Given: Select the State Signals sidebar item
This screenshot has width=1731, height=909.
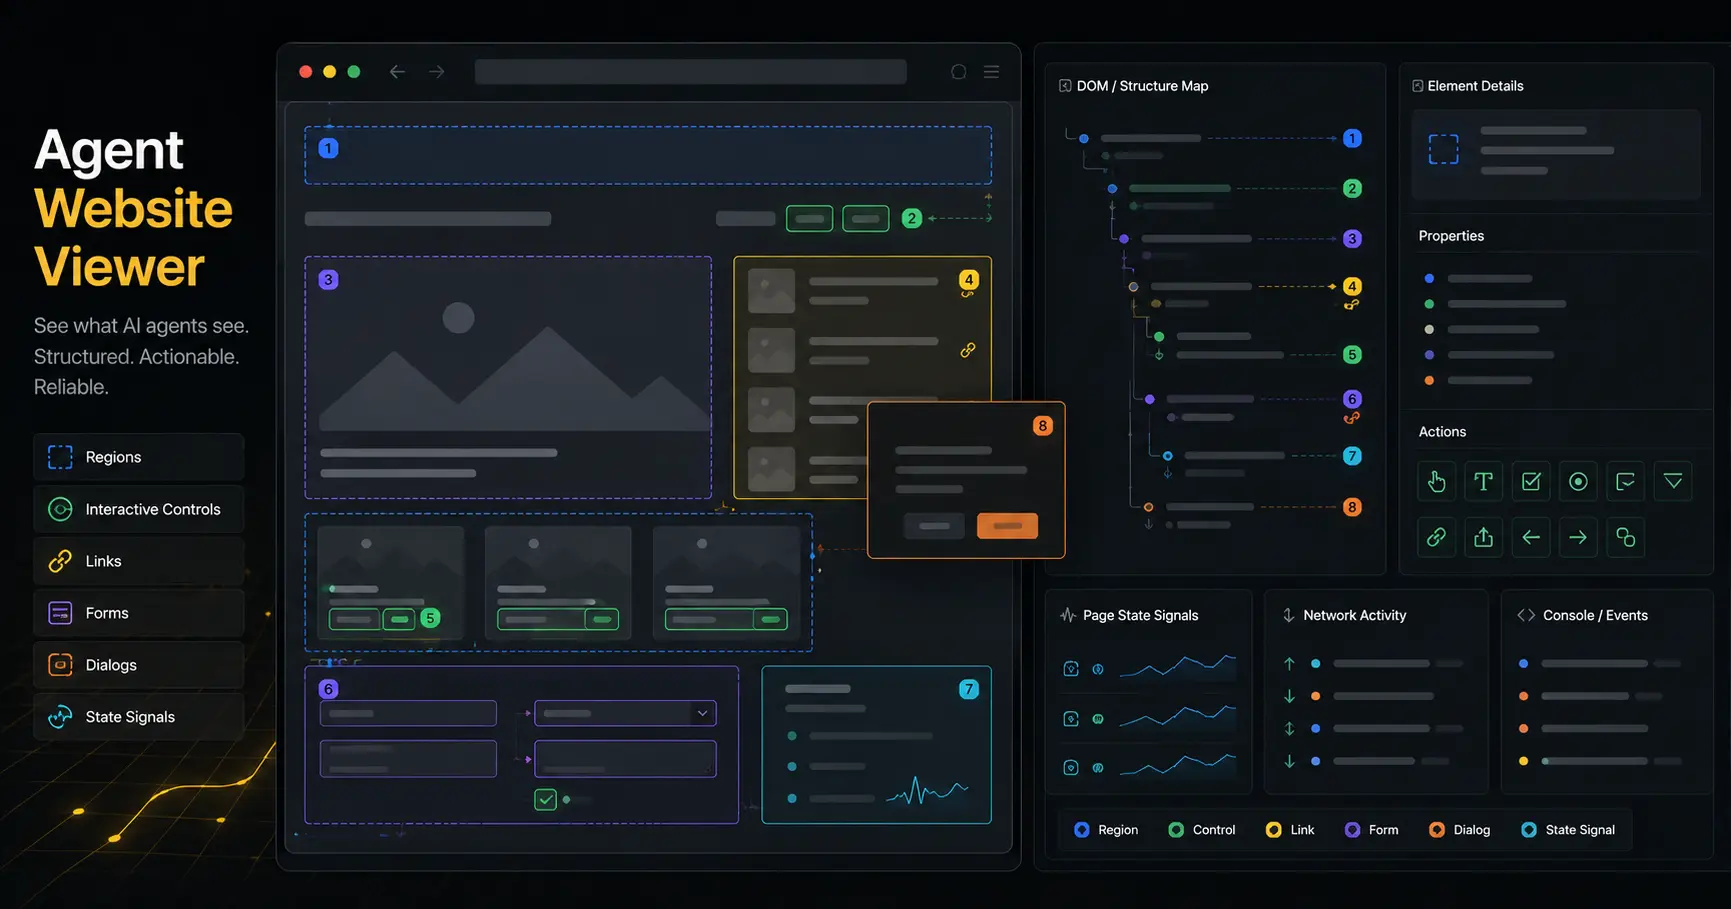Looking at the screenshot, I should [x=139, y=717].
